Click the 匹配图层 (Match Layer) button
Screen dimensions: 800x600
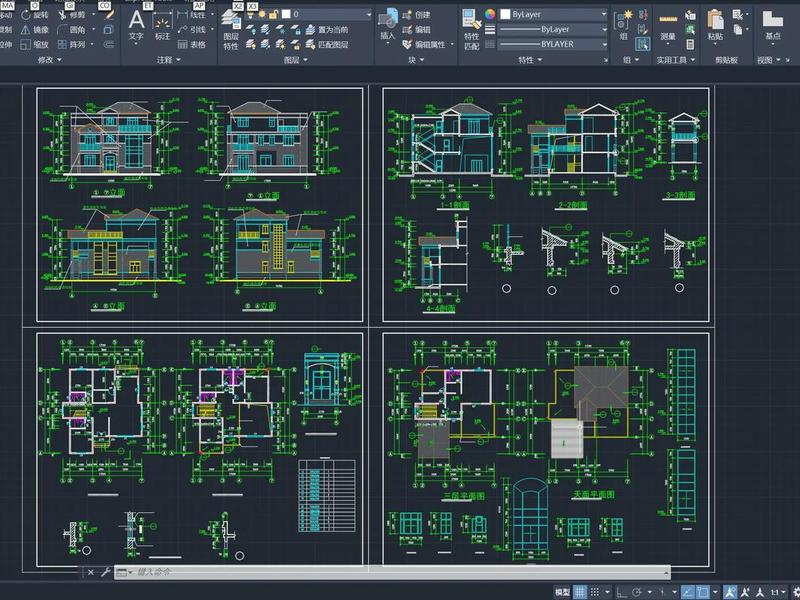tap(327, 44)
